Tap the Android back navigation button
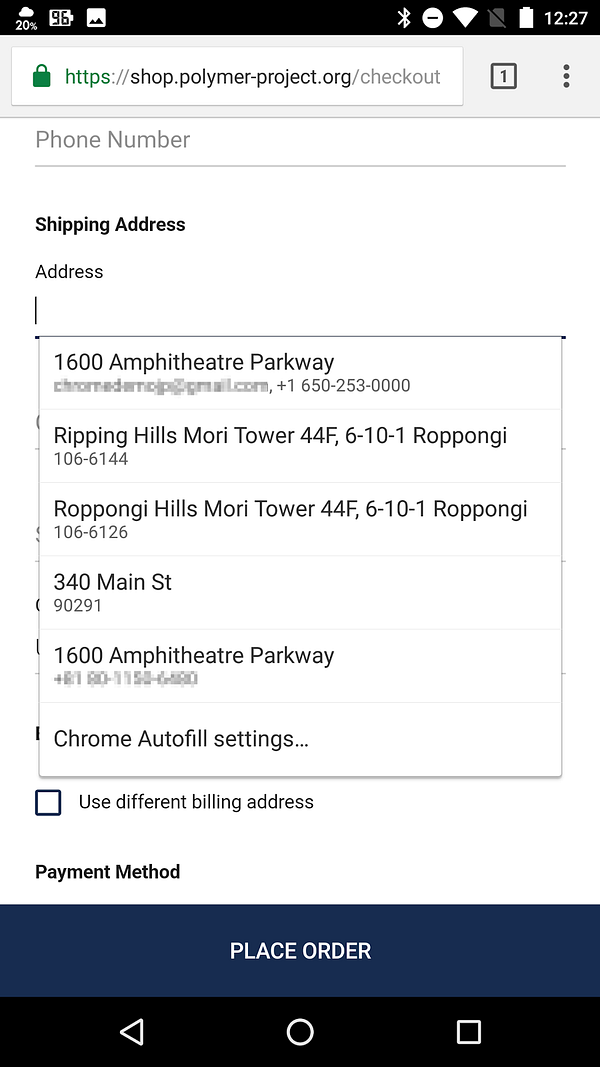 coord(132,1032)
